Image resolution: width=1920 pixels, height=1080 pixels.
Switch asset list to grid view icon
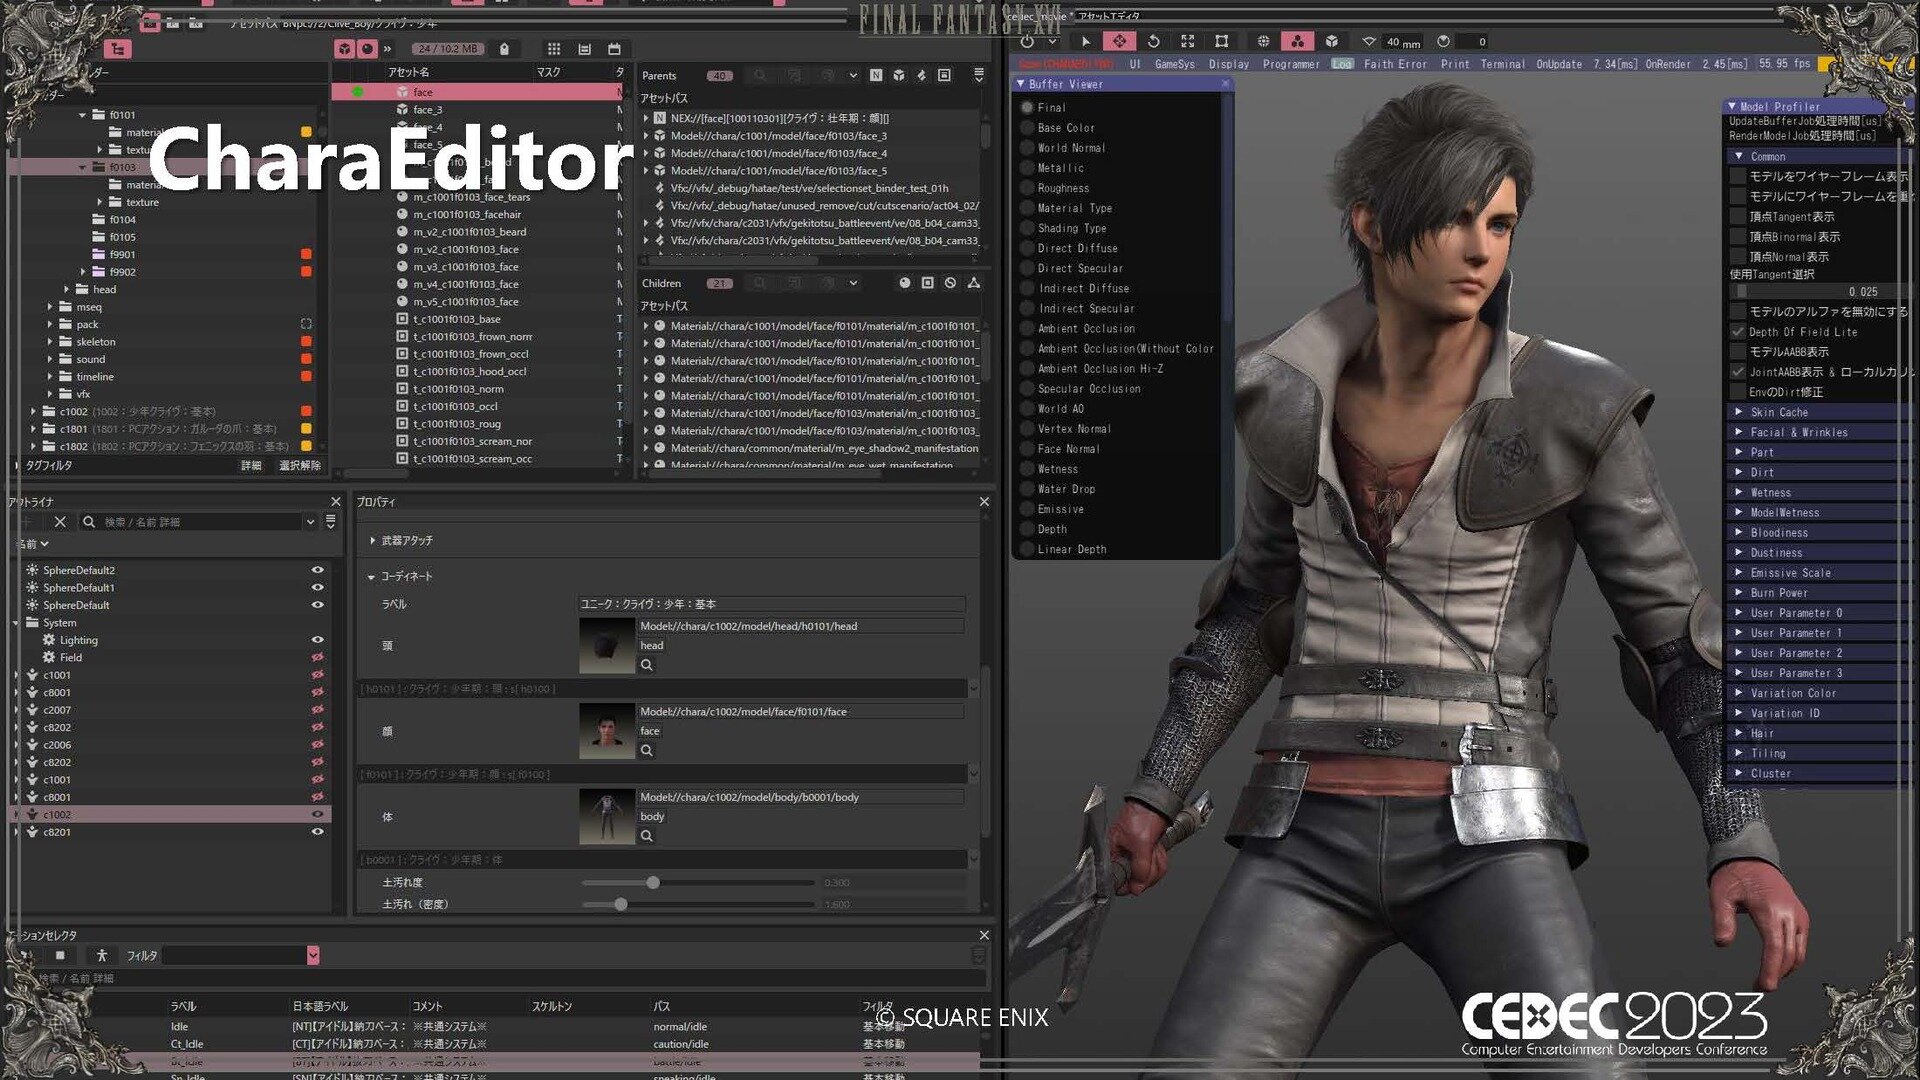point(554,48)
